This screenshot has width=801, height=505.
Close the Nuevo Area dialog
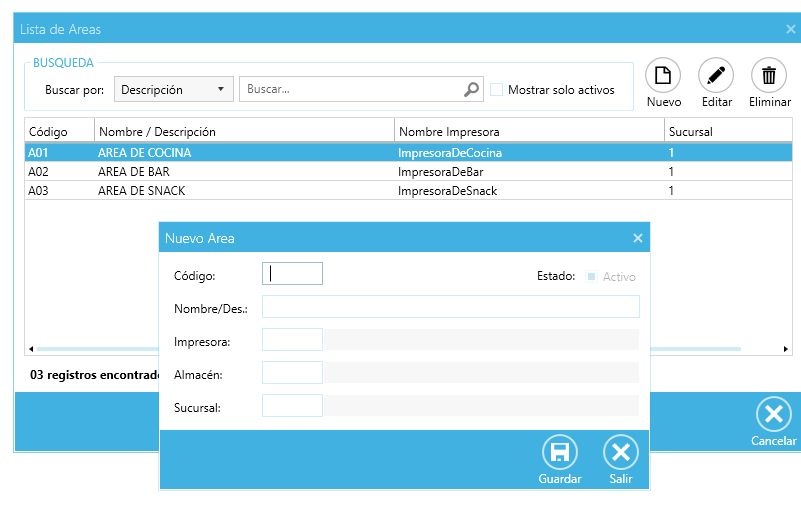click(x=638, y=239)
